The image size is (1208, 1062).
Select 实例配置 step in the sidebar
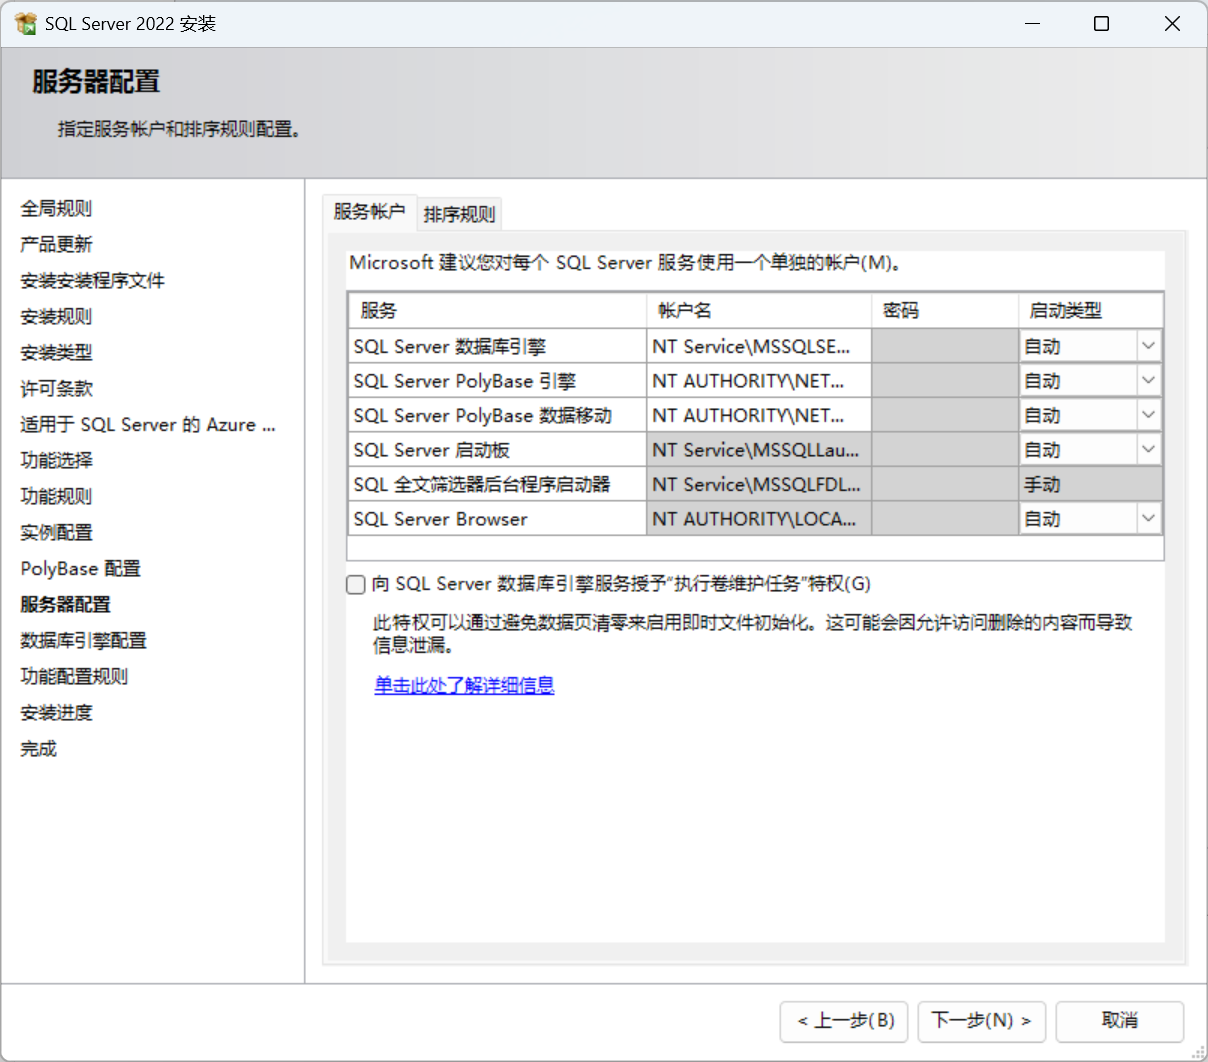tap(56, 532)
